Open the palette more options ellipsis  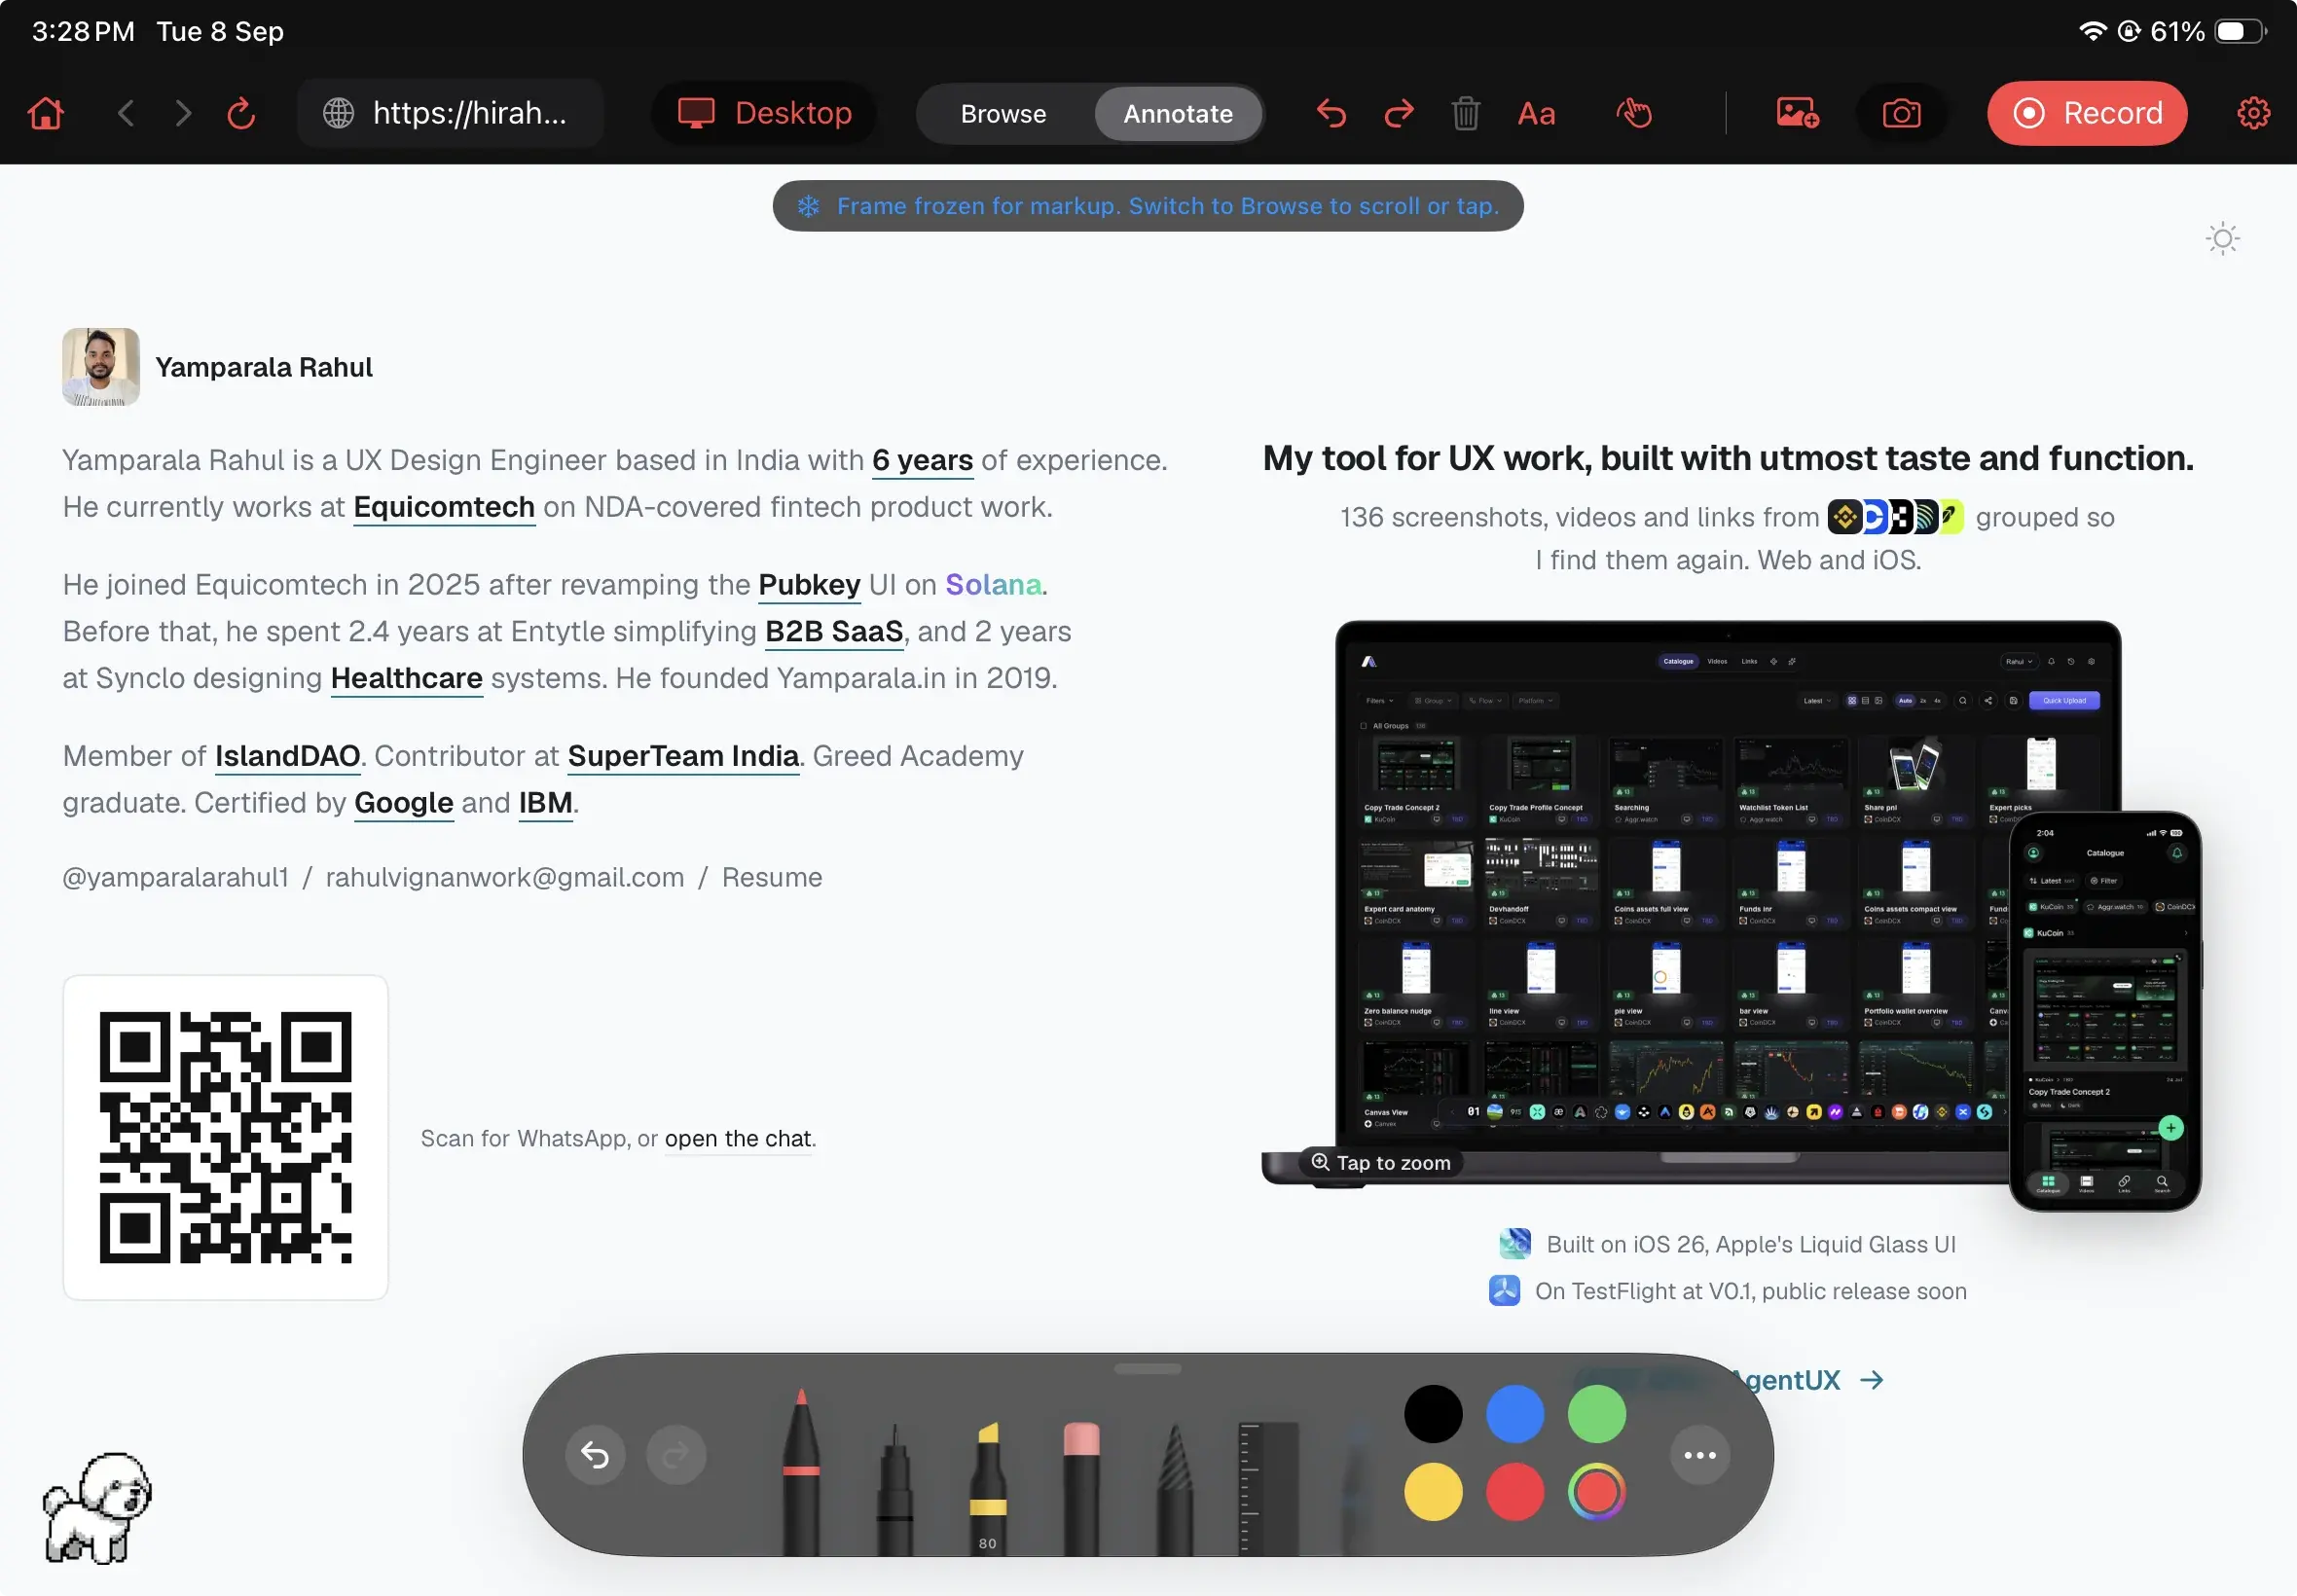click(1700, 1455)
